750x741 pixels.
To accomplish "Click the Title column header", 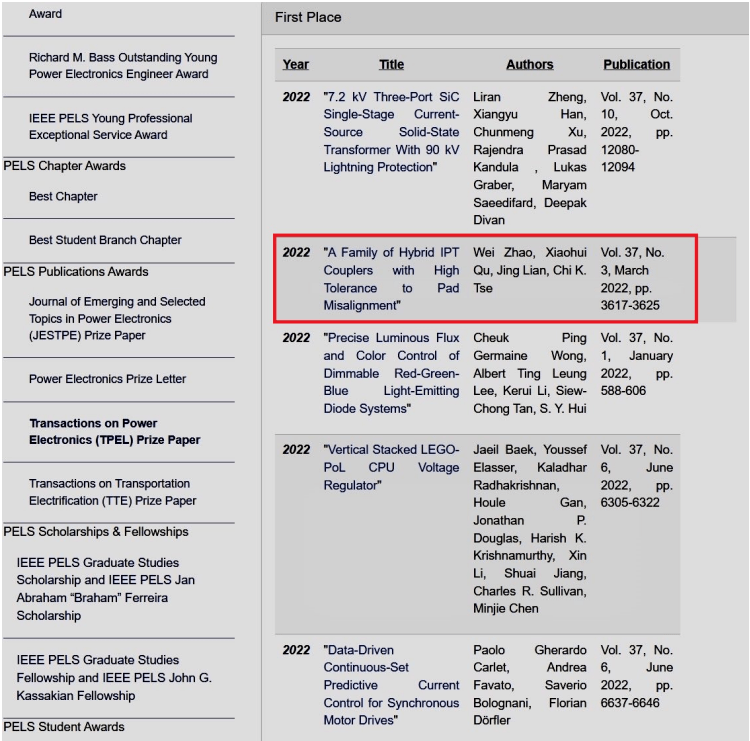I will (x=391, y=64).
